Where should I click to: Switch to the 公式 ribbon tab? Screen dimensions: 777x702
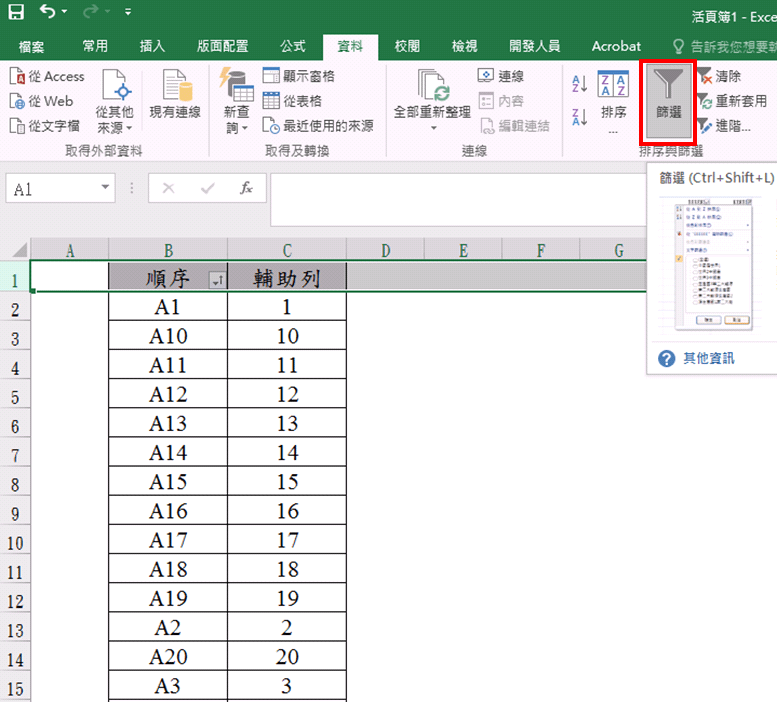coord(293,46)
